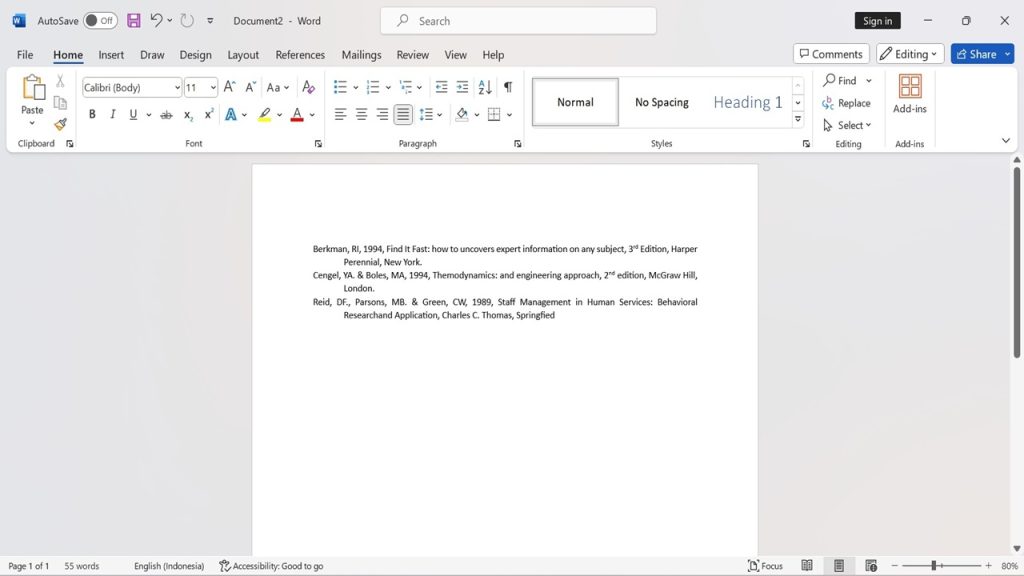Increase paragraph indent
Screen dimensions: 1024x576
point(462,87)
